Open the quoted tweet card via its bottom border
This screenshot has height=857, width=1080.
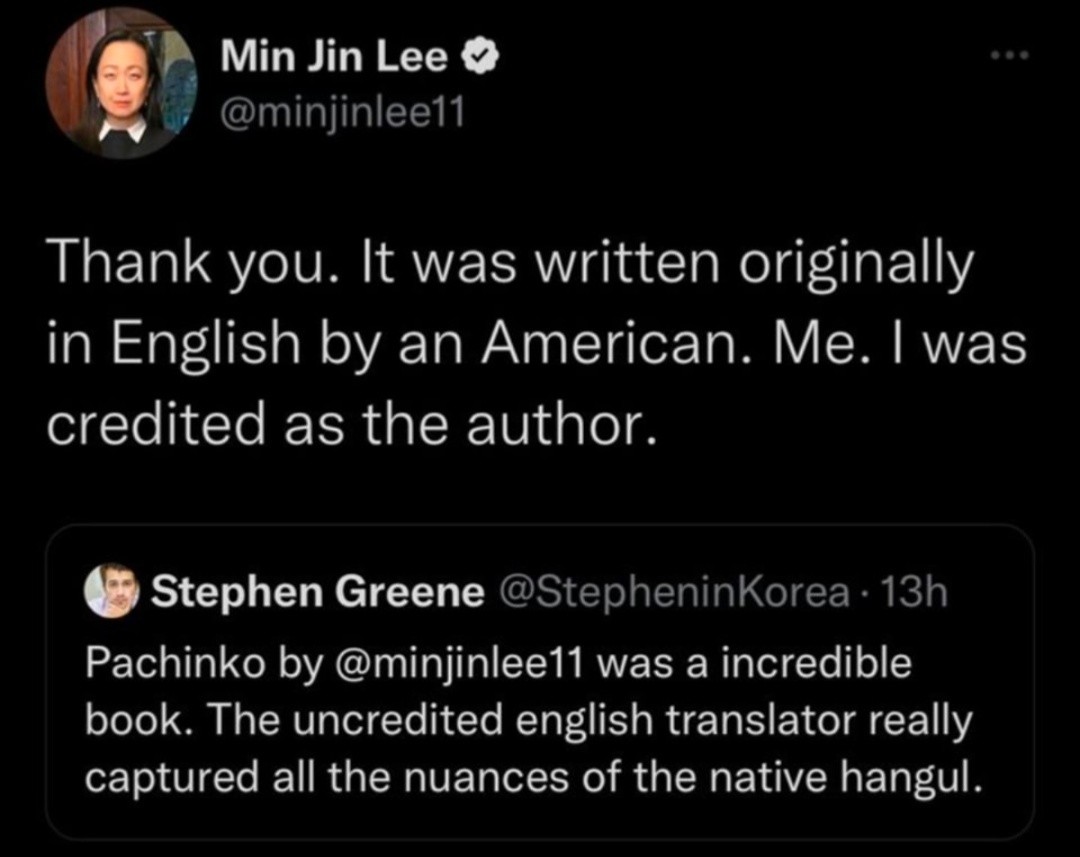pyautogui.click(x=540, y=838)
